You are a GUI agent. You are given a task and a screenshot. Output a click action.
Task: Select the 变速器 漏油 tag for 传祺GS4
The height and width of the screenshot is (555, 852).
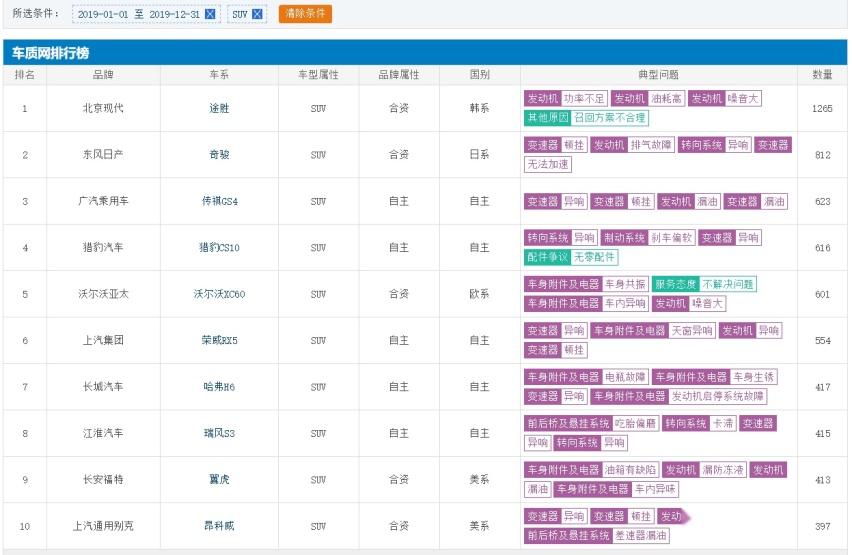click(x=756, y=202)
